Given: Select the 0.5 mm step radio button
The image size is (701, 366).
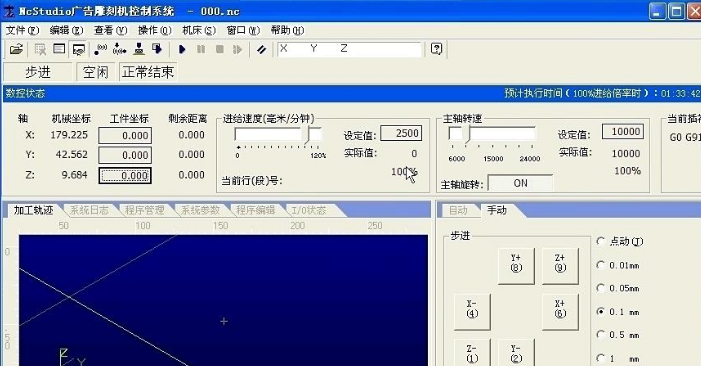Looking at the screenshot, I should pyautogui.click(x=601, y=334).
